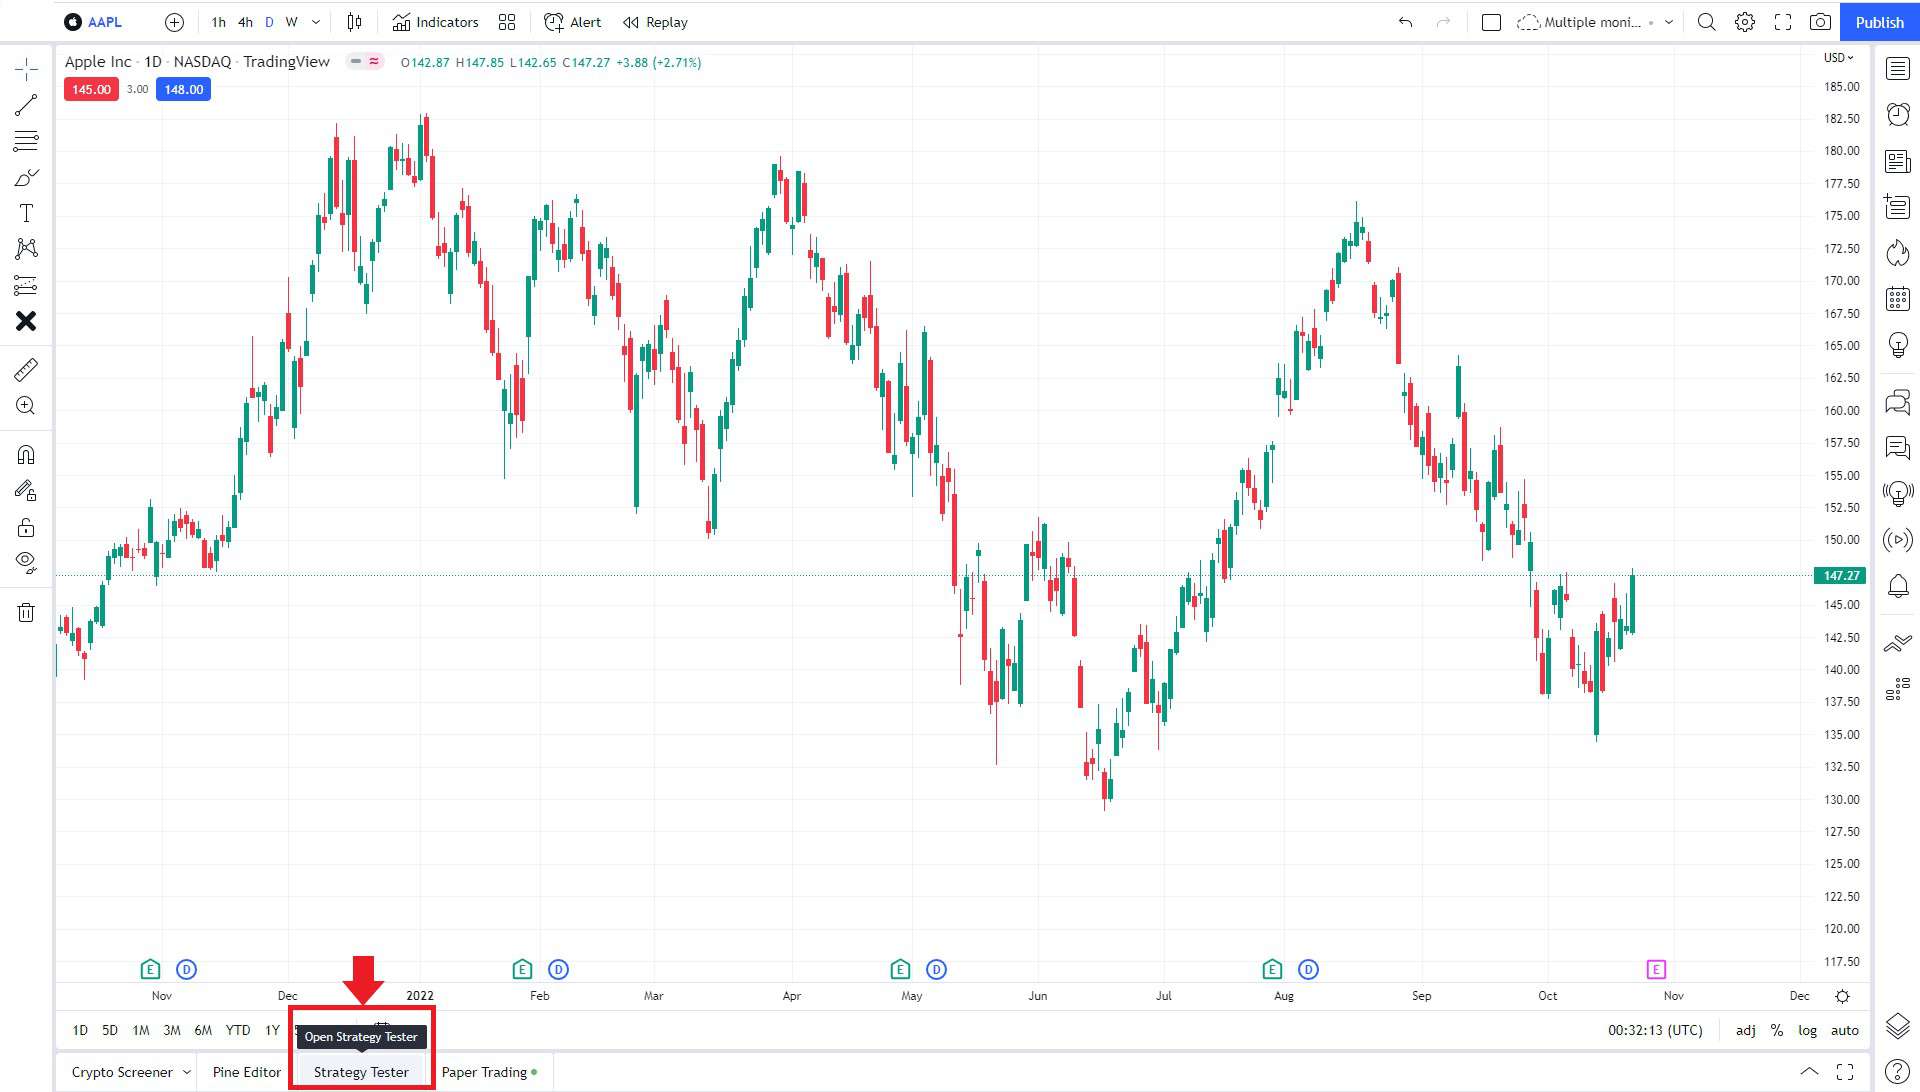Select the Trend Line drawing tool
Viewport: 1920px width, 1092px height.
pyautogui.click(x=26, y=104)
